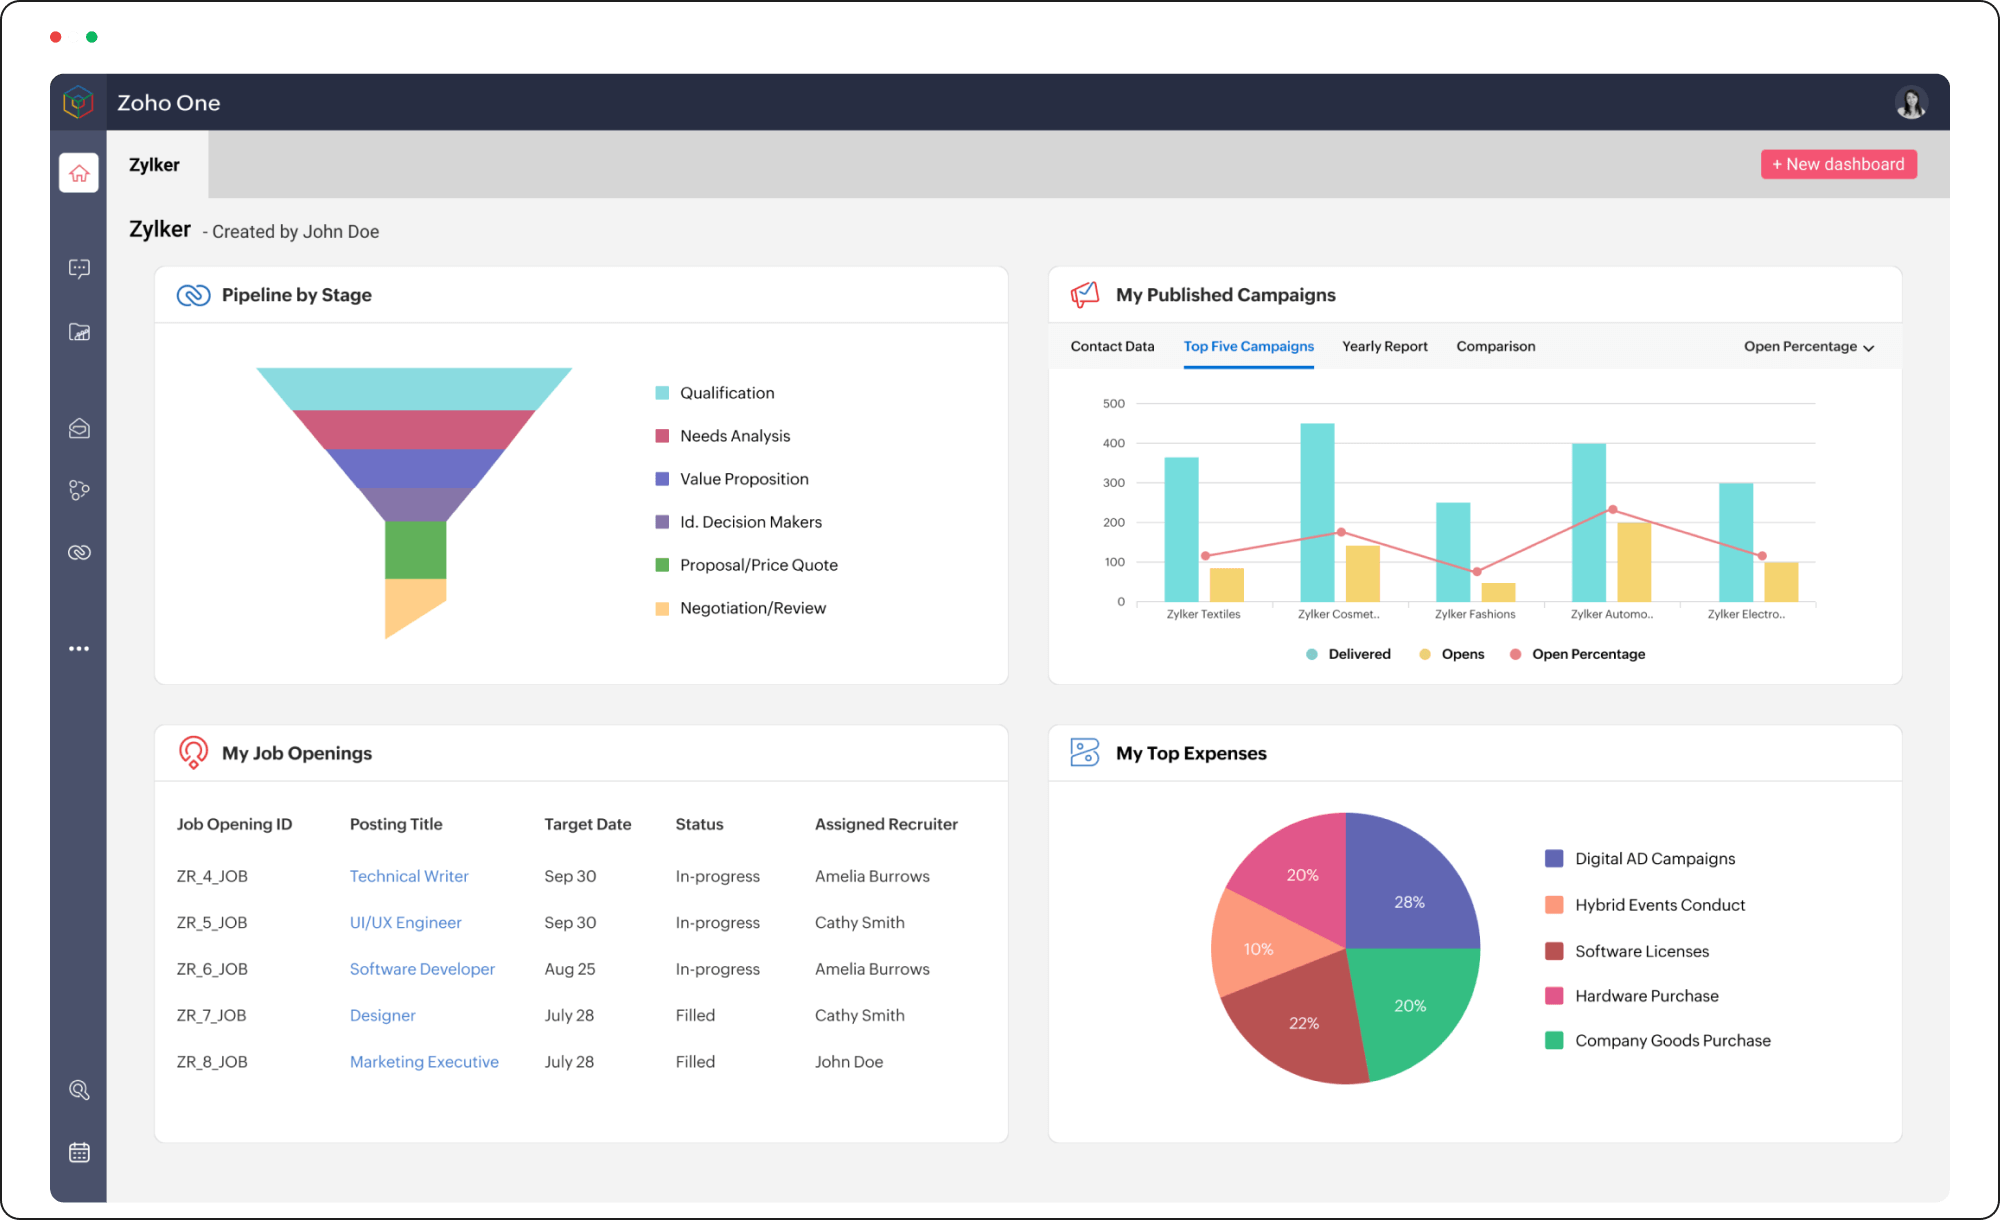
Task: Open the Software Developer job link
Action: point(422,969)
